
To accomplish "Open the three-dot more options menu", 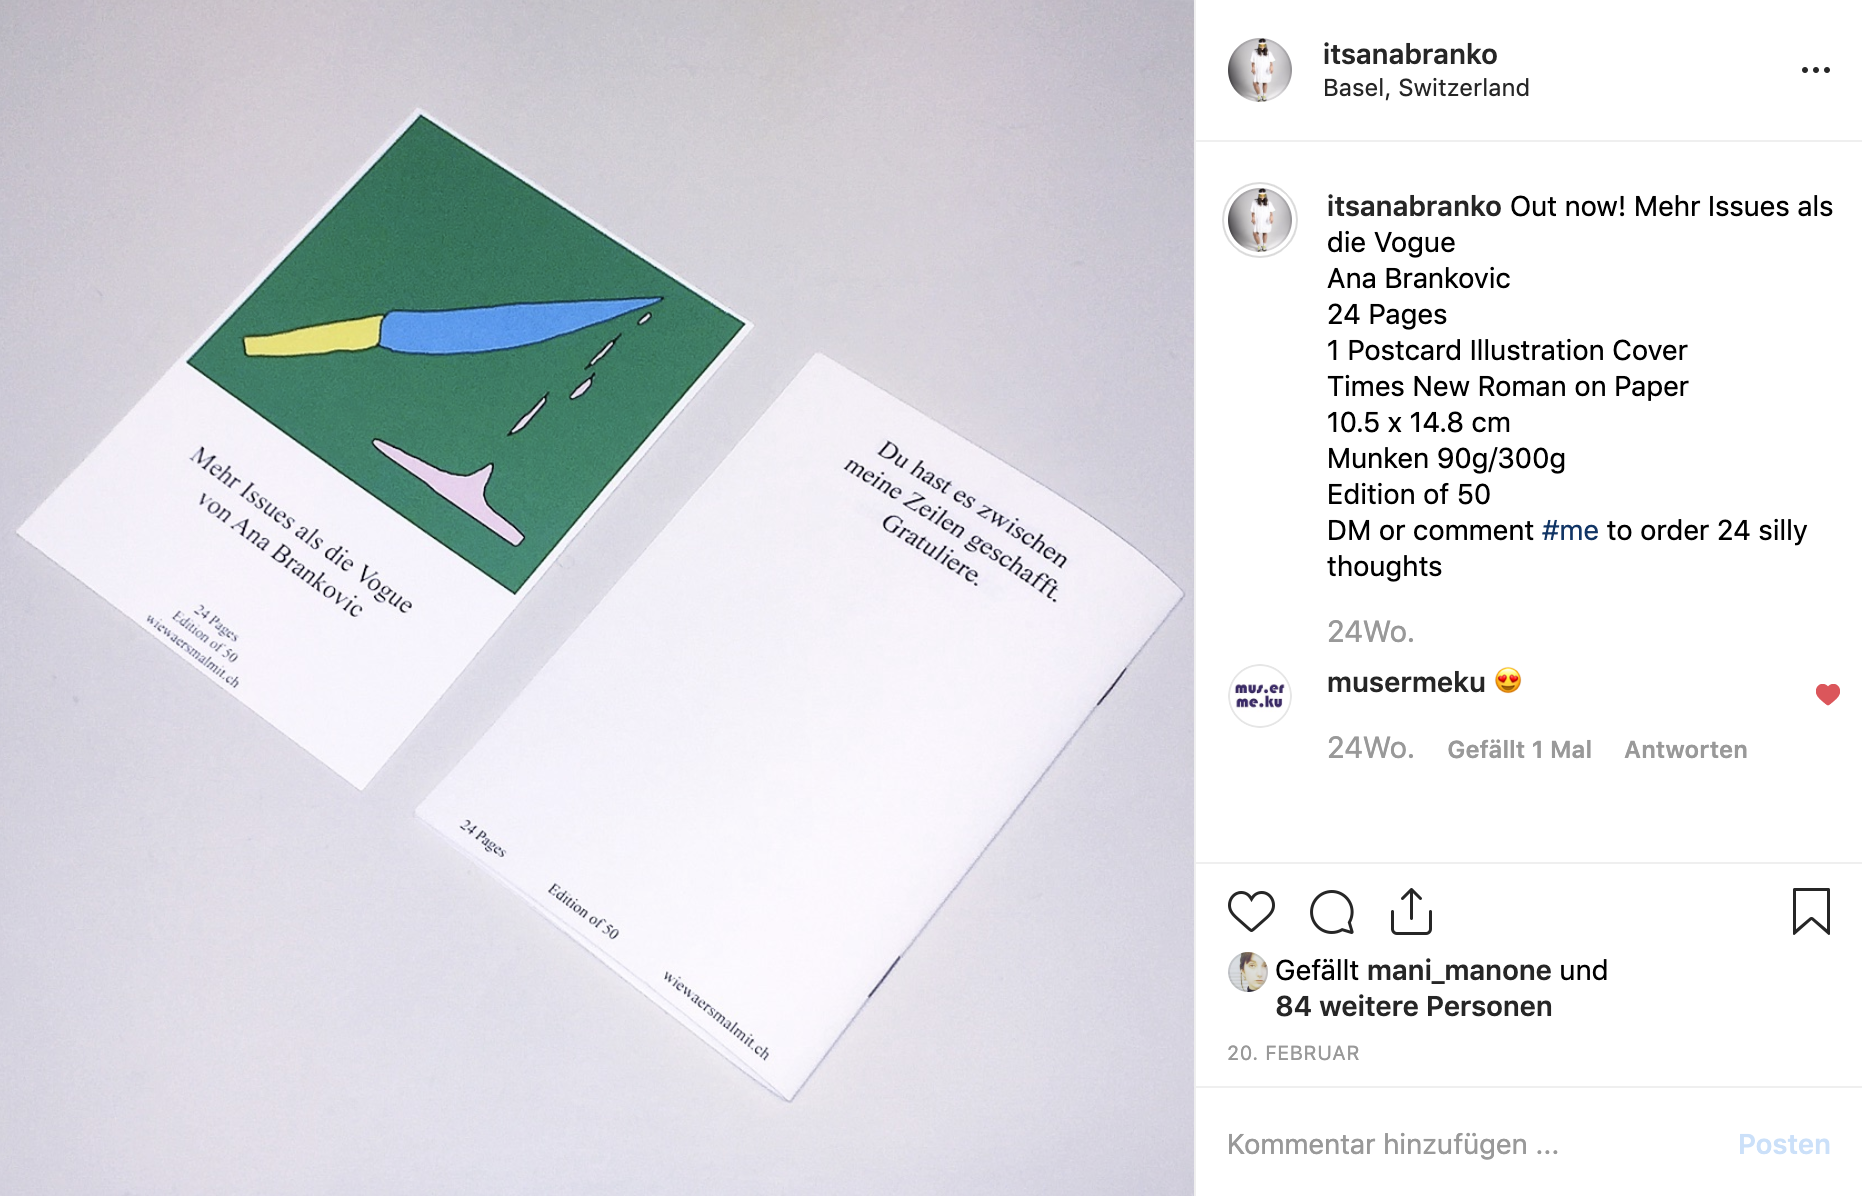I will (x=1816, y=70).
